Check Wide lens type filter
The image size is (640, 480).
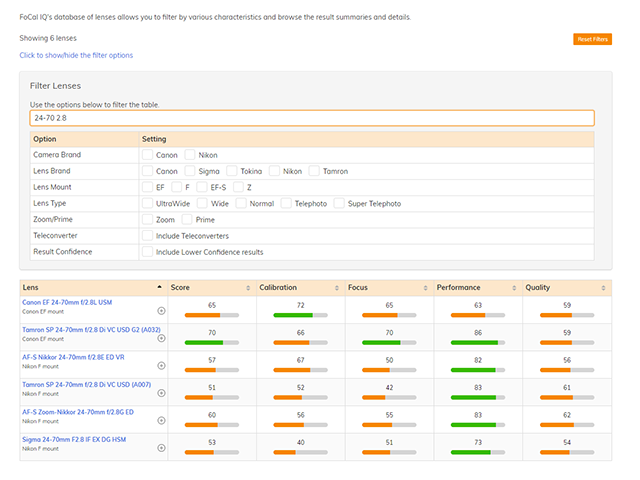coord(202,203)
